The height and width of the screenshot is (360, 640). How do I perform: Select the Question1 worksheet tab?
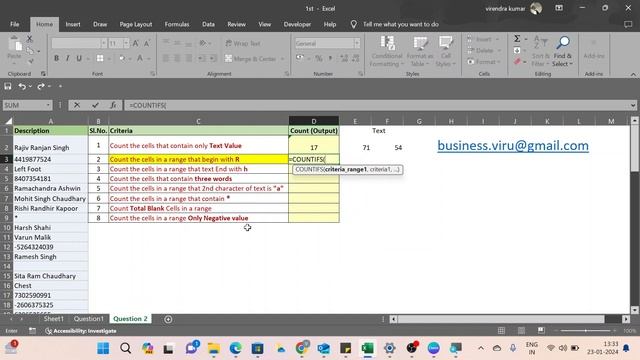point(89,319)
